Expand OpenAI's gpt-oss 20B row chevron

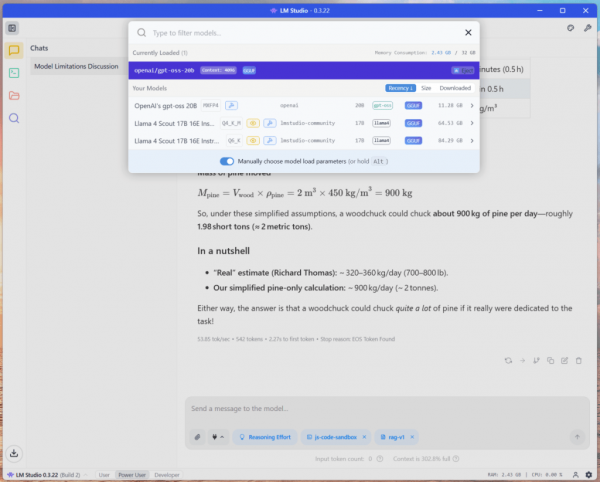[x=472, y=104]
